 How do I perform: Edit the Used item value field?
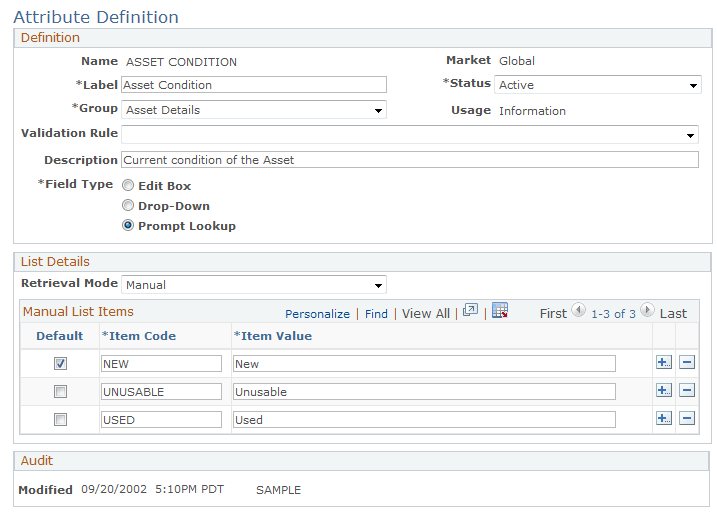click(424, 420)
